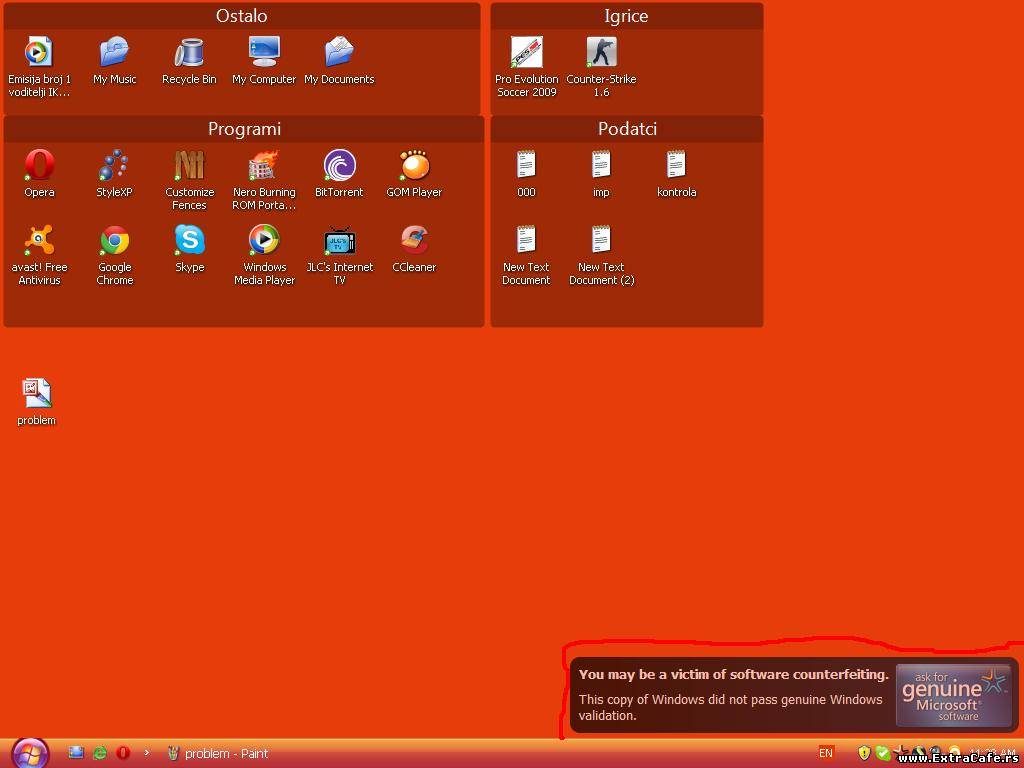Select the GOM Player shortcut
Screen dimensions: 1024x768
pos(414,173)
